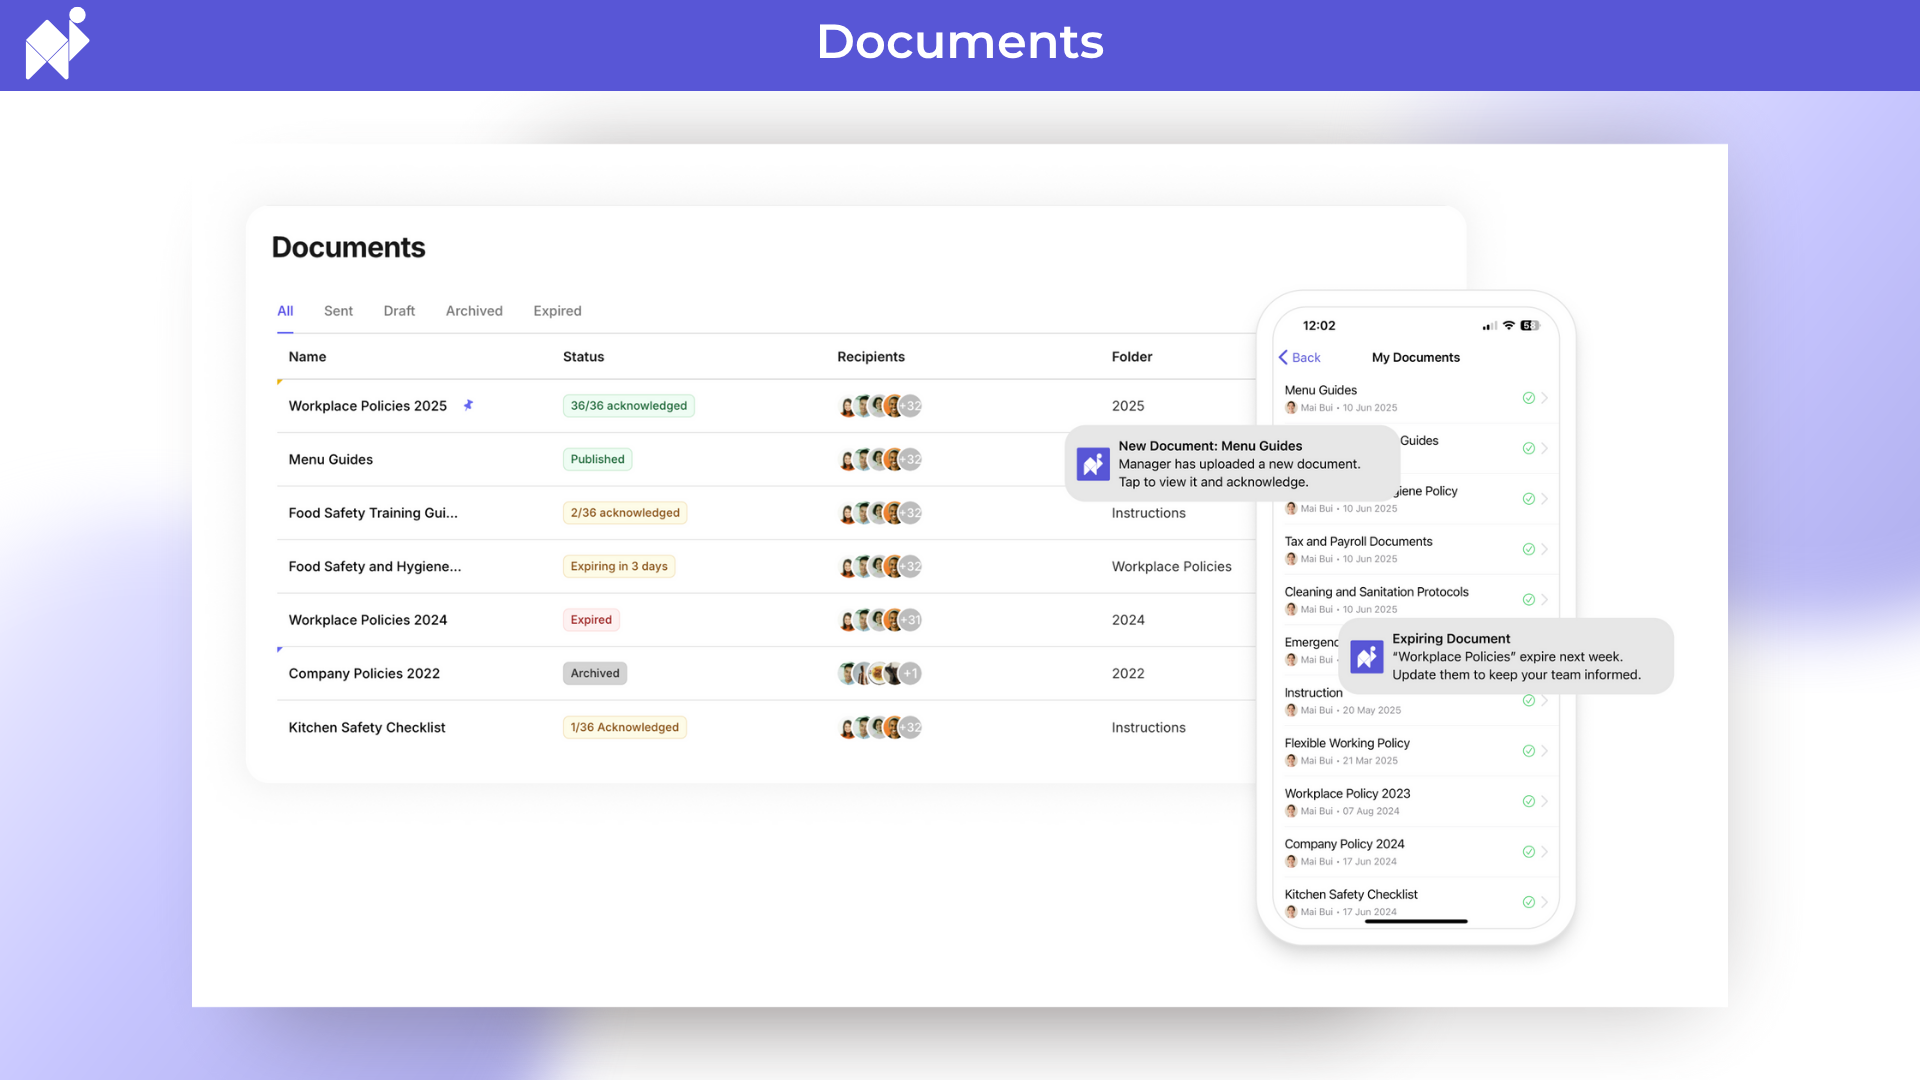Click the +32 recipients badge on Menu Guides row
Screen dimensions: 1920x1080
[911, 460]
